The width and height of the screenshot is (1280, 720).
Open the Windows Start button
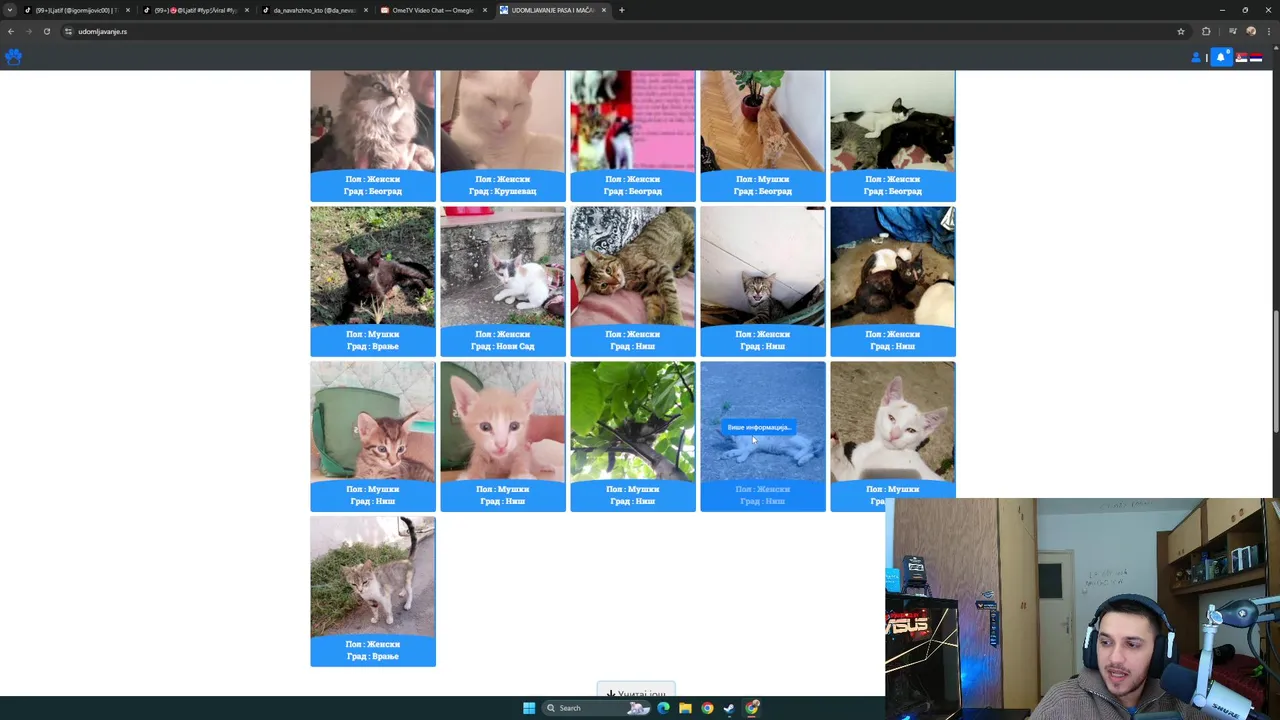coord(529,708)
